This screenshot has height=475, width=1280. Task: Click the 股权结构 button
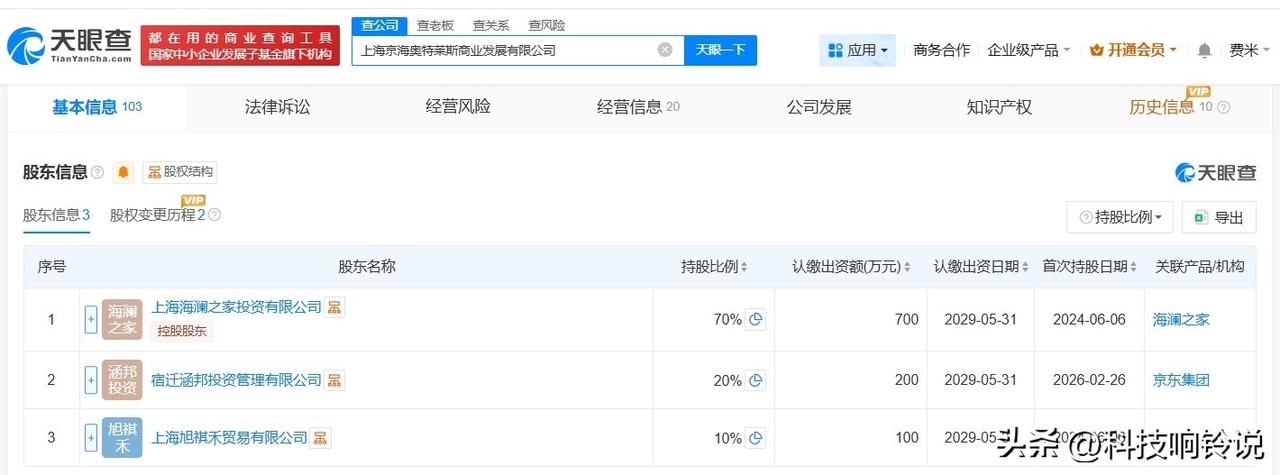pos(180,172)
